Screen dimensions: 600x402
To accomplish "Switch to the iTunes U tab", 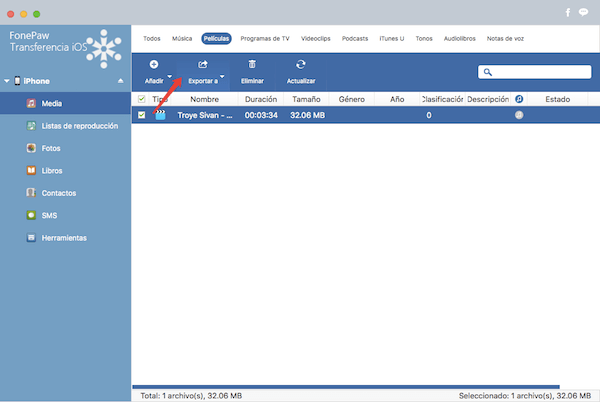I will pos(391,39).
